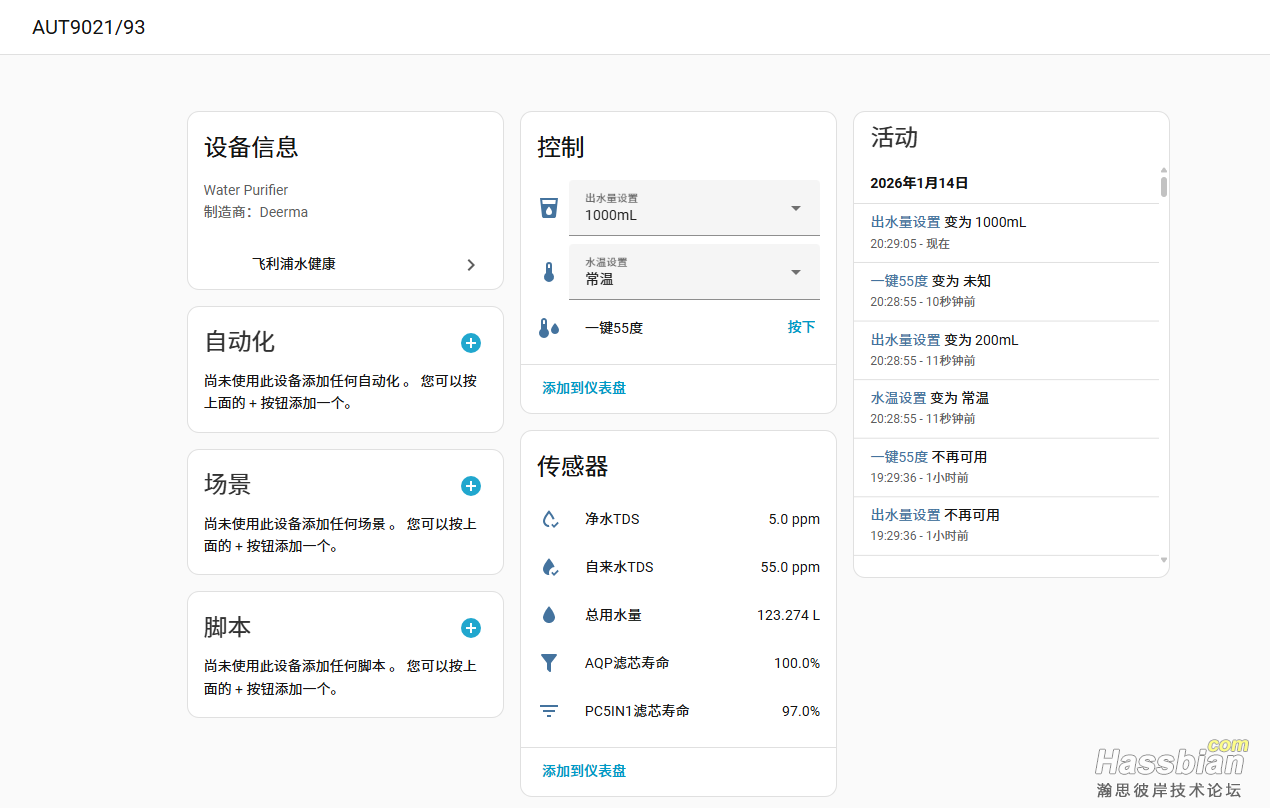This screenshot has height=808, width=1270.
Task: Click the 活动 panel scrollbar thumb
Action: pyautogui.click(x=1164, y=186)
